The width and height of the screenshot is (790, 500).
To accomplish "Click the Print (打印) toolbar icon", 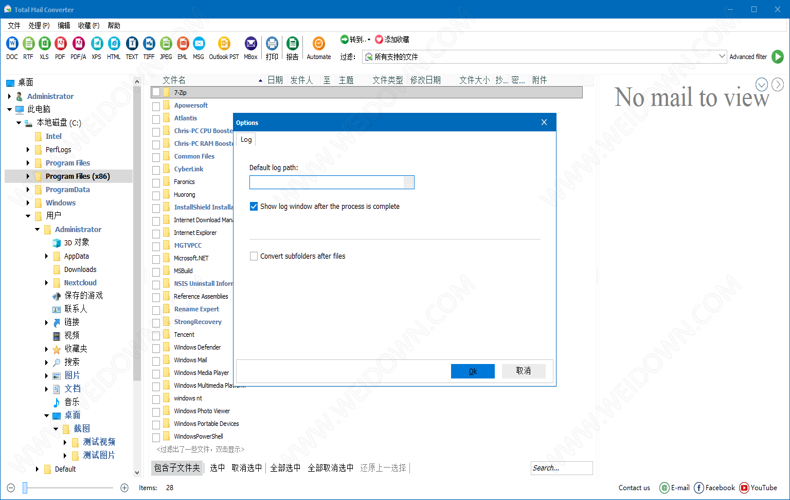I will (272, 43).
